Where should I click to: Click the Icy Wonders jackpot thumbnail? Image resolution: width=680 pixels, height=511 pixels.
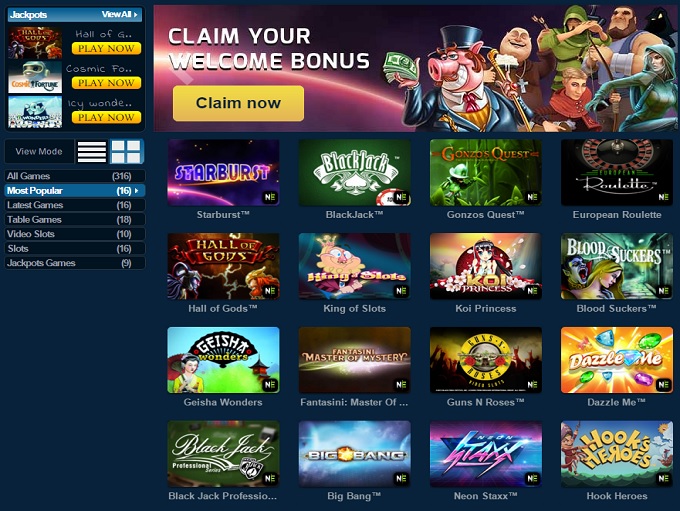click(x=35, y=112)
